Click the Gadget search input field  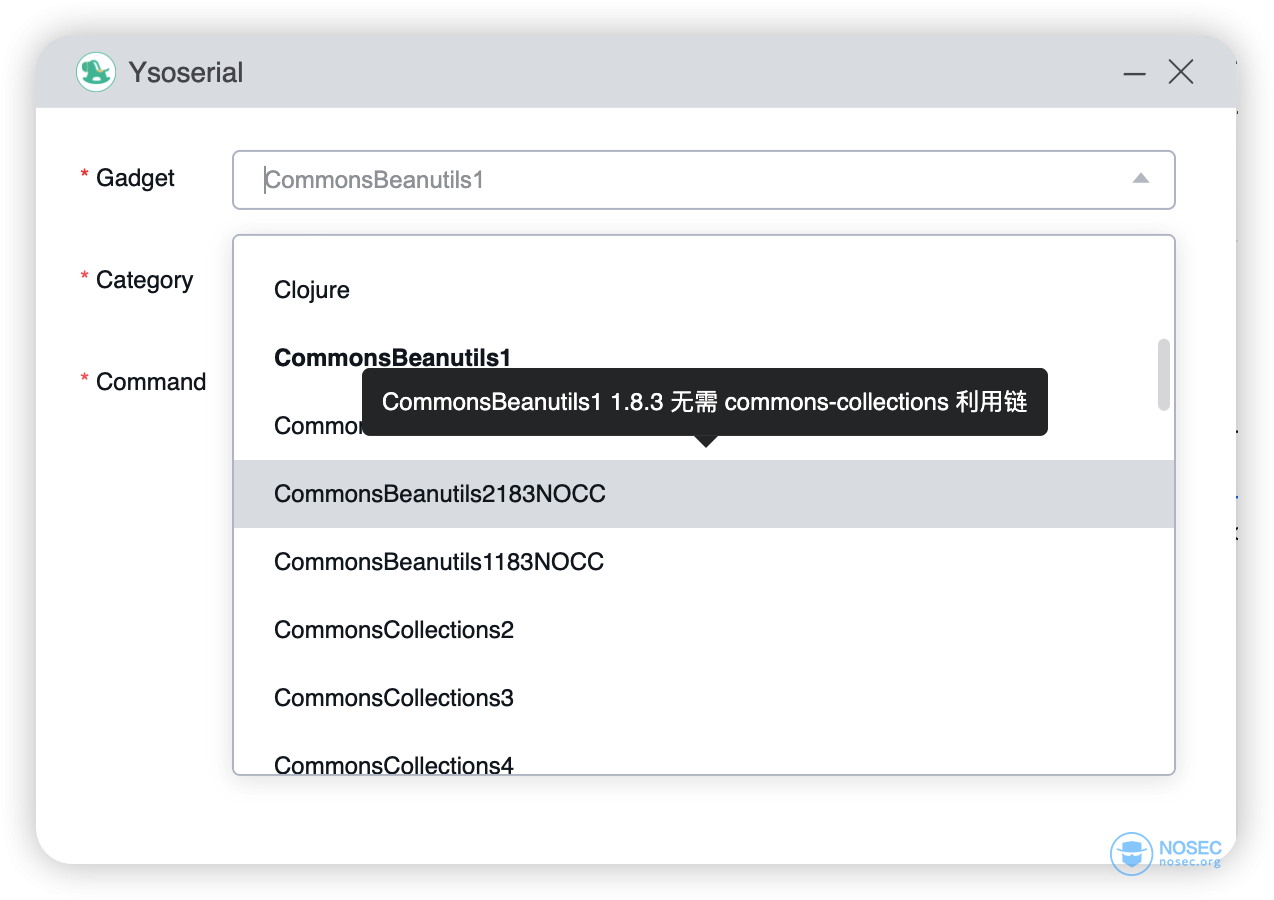click(x=680, y=180)
